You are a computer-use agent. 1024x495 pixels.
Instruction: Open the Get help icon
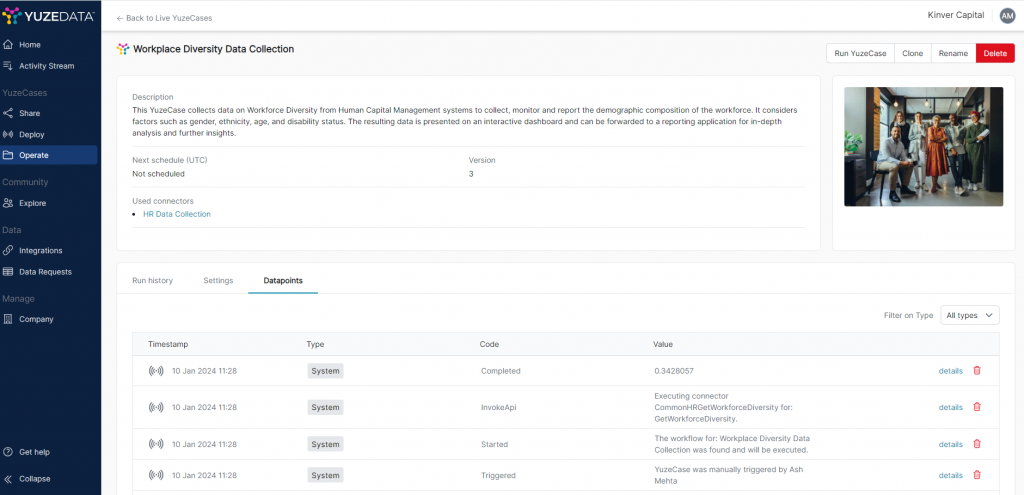(8, 452)
